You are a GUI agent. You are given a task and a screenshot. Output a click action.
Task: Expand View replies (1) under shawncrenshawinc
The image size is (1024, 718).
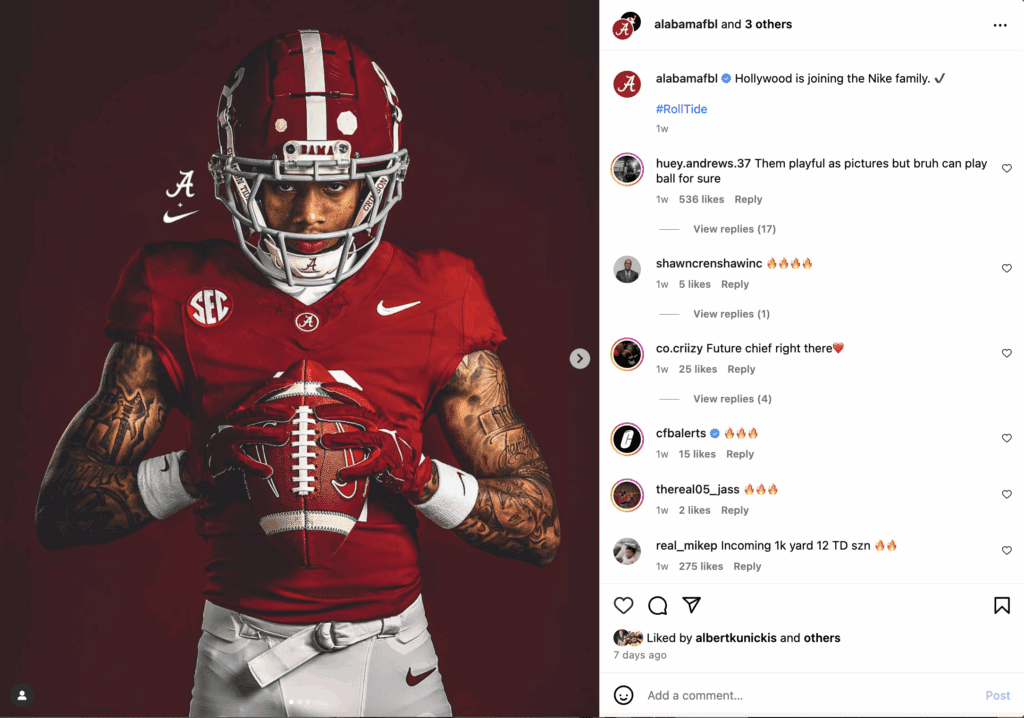[731, 314]
